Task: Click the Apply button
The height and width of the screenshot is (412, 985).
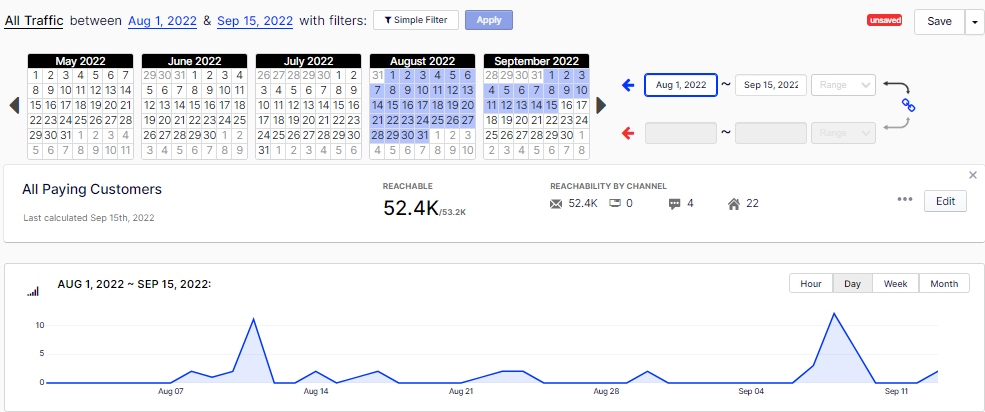Action: click(489, 20)
